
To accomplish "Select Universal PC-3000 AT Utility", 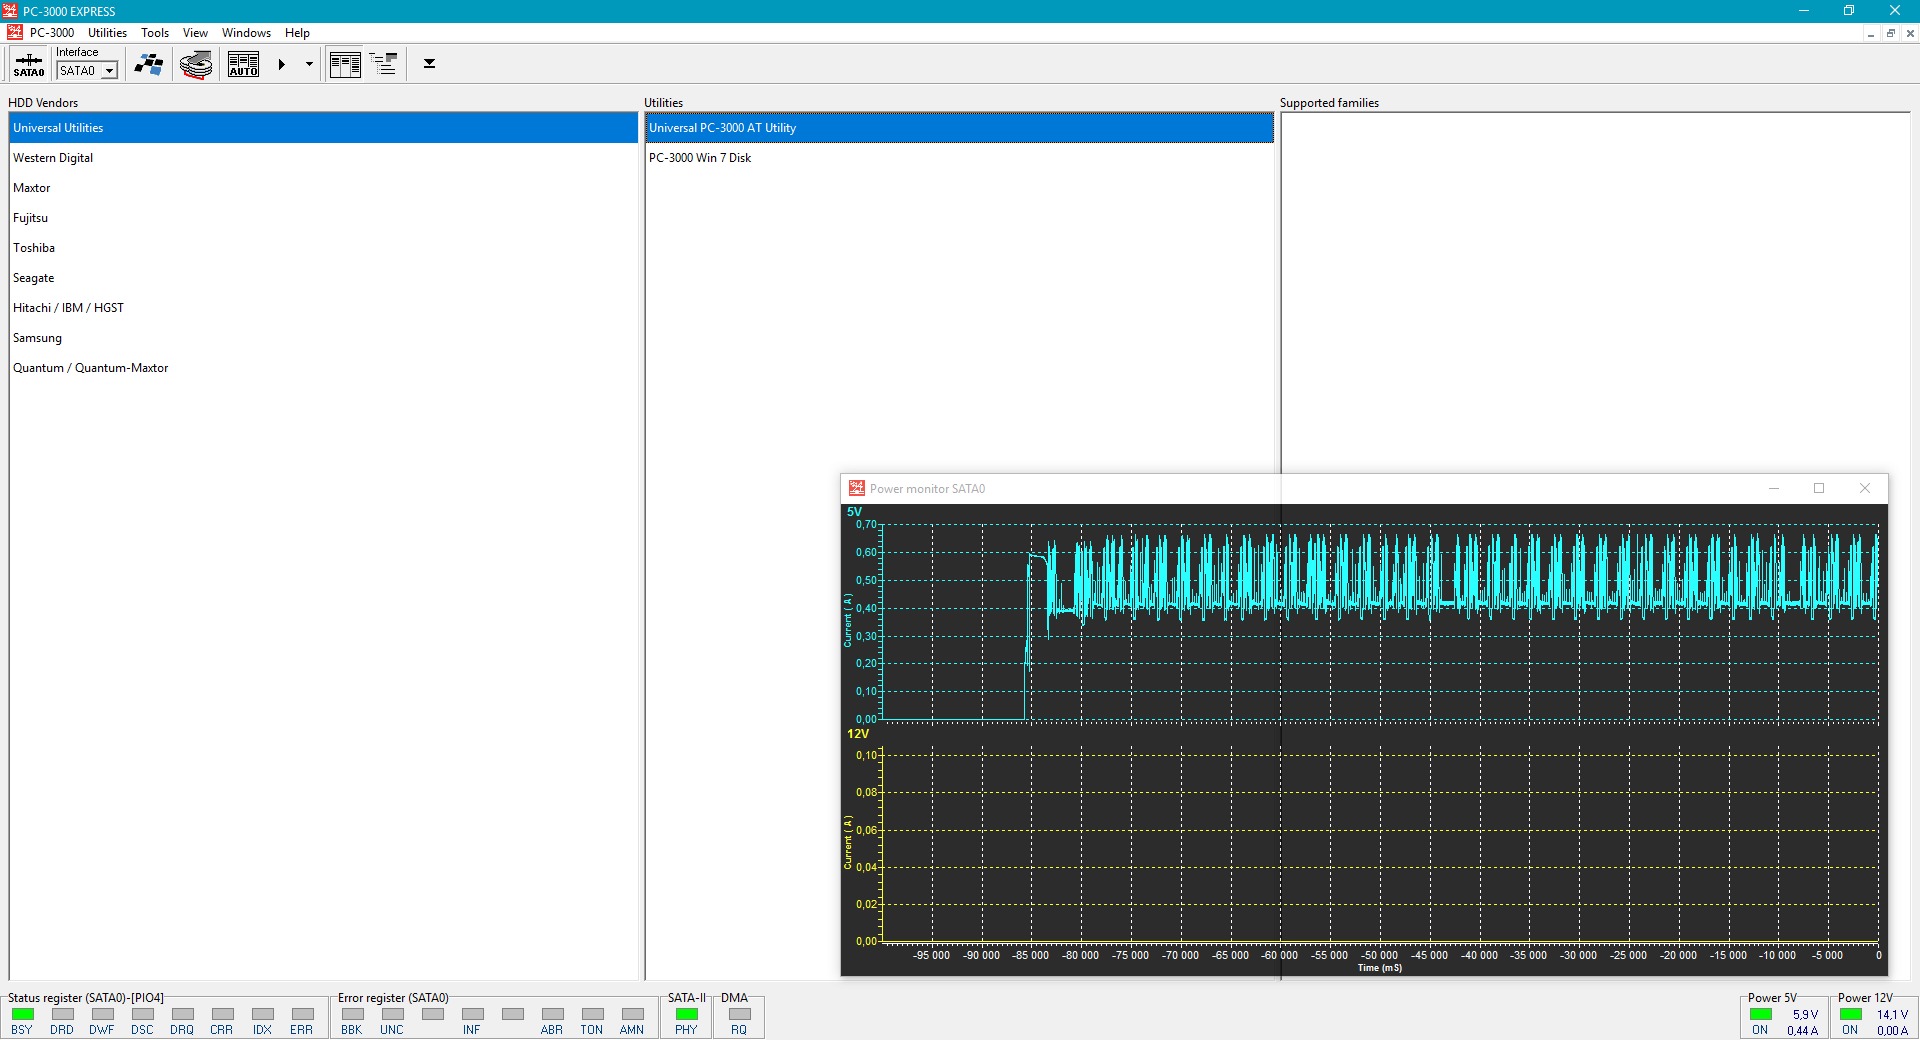I will pyautogui.click(x=959, y=128).
